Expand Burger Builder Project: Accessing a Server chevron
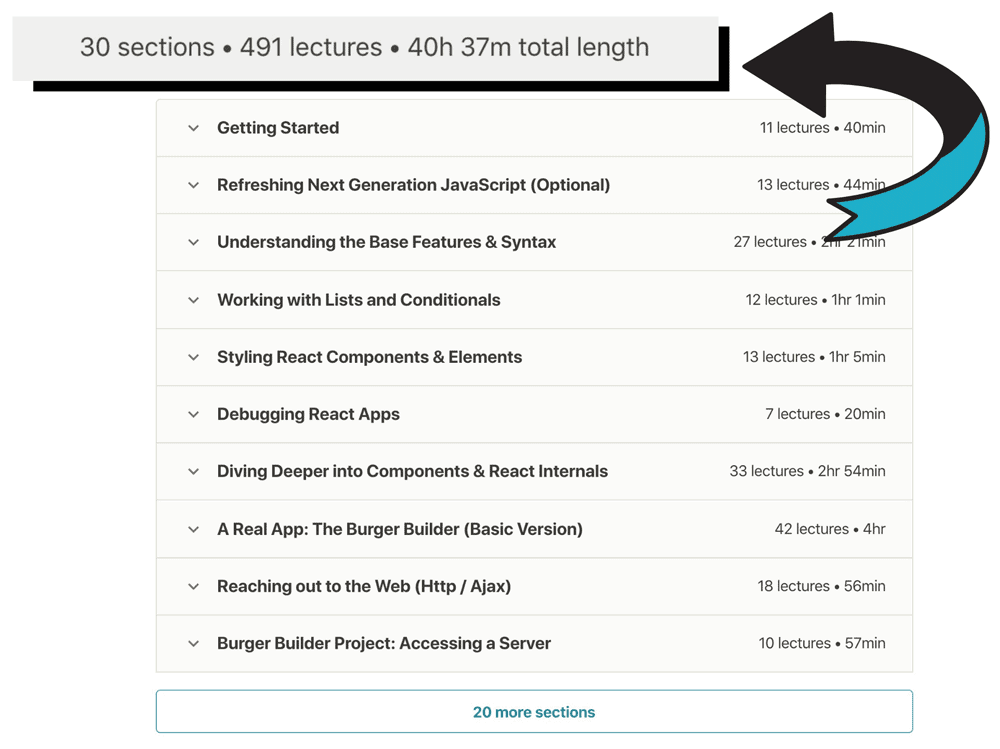Screen dimensions: 1000x749 pyautogui.click(x=193, y=643)
